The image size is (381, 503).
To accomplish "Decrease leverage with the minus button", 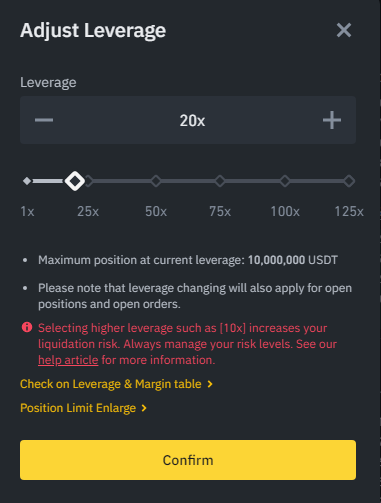I will [x=44, y=120].
